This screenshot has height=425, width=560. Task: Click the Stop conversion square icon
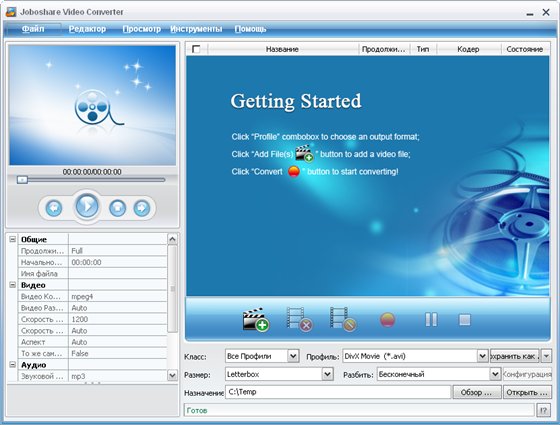(x=465, y=320)
